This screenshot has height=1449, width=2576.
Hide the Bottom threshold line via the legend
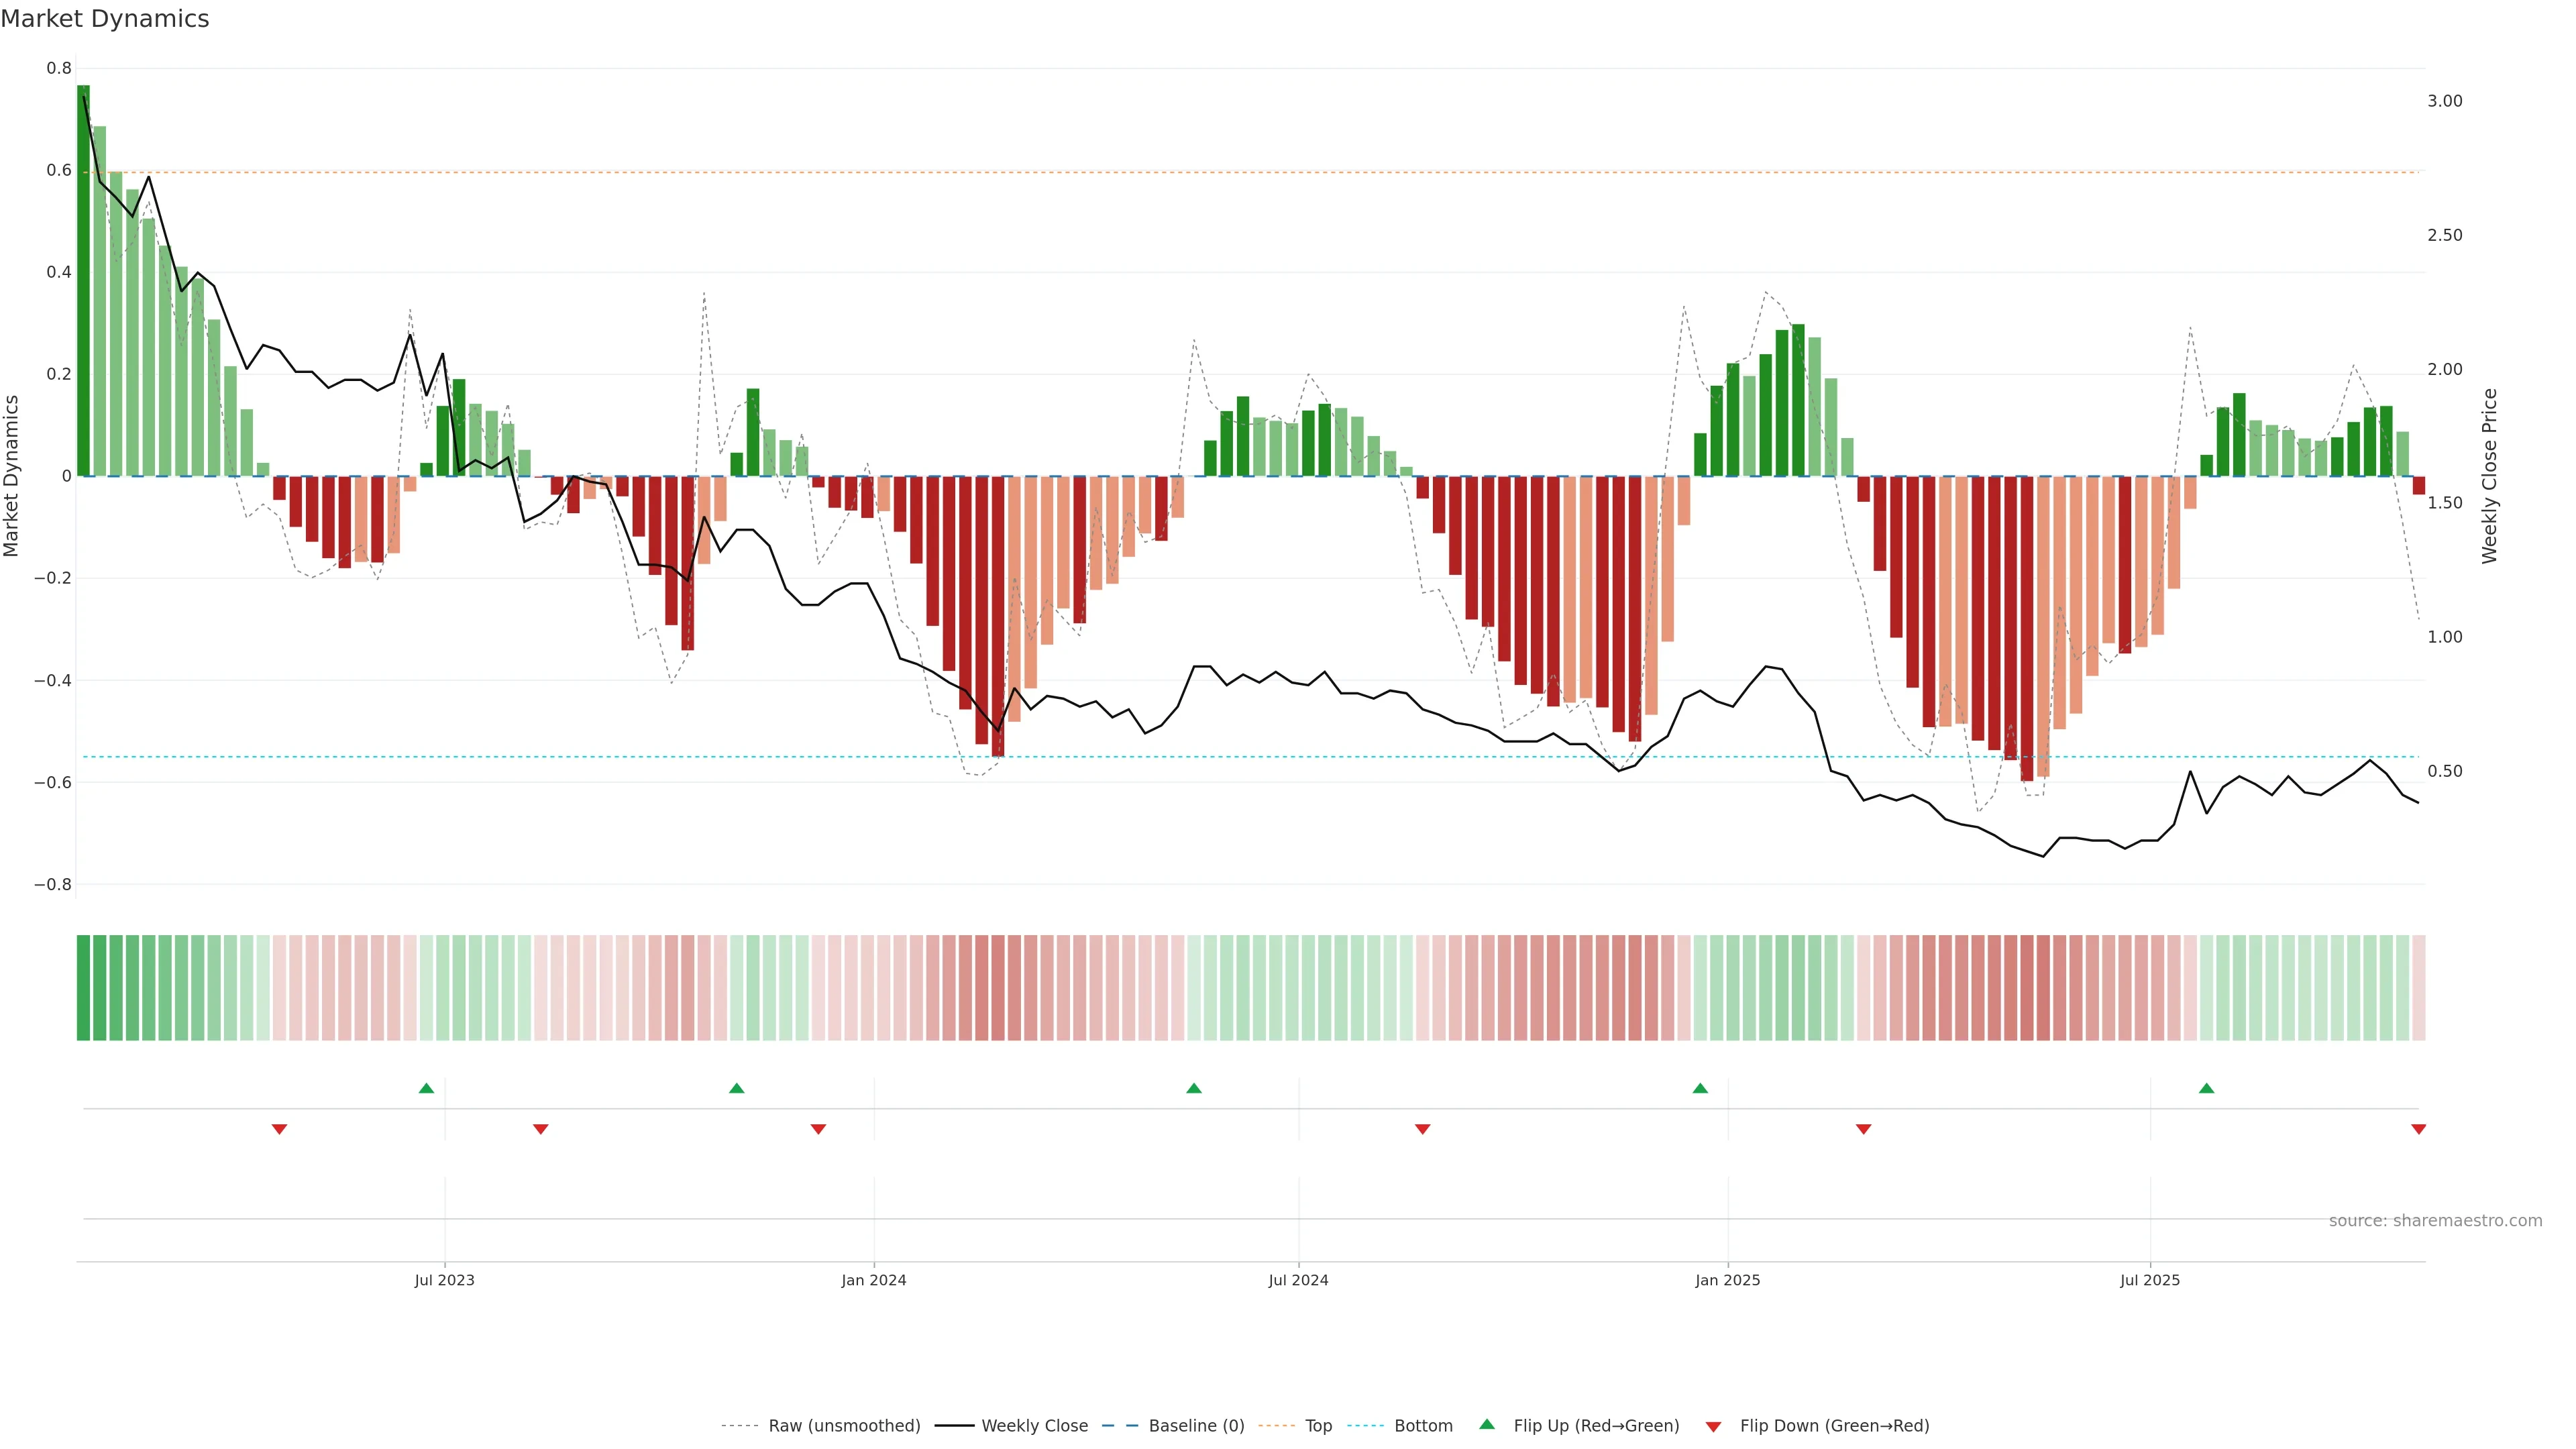coord(1423,1426)
